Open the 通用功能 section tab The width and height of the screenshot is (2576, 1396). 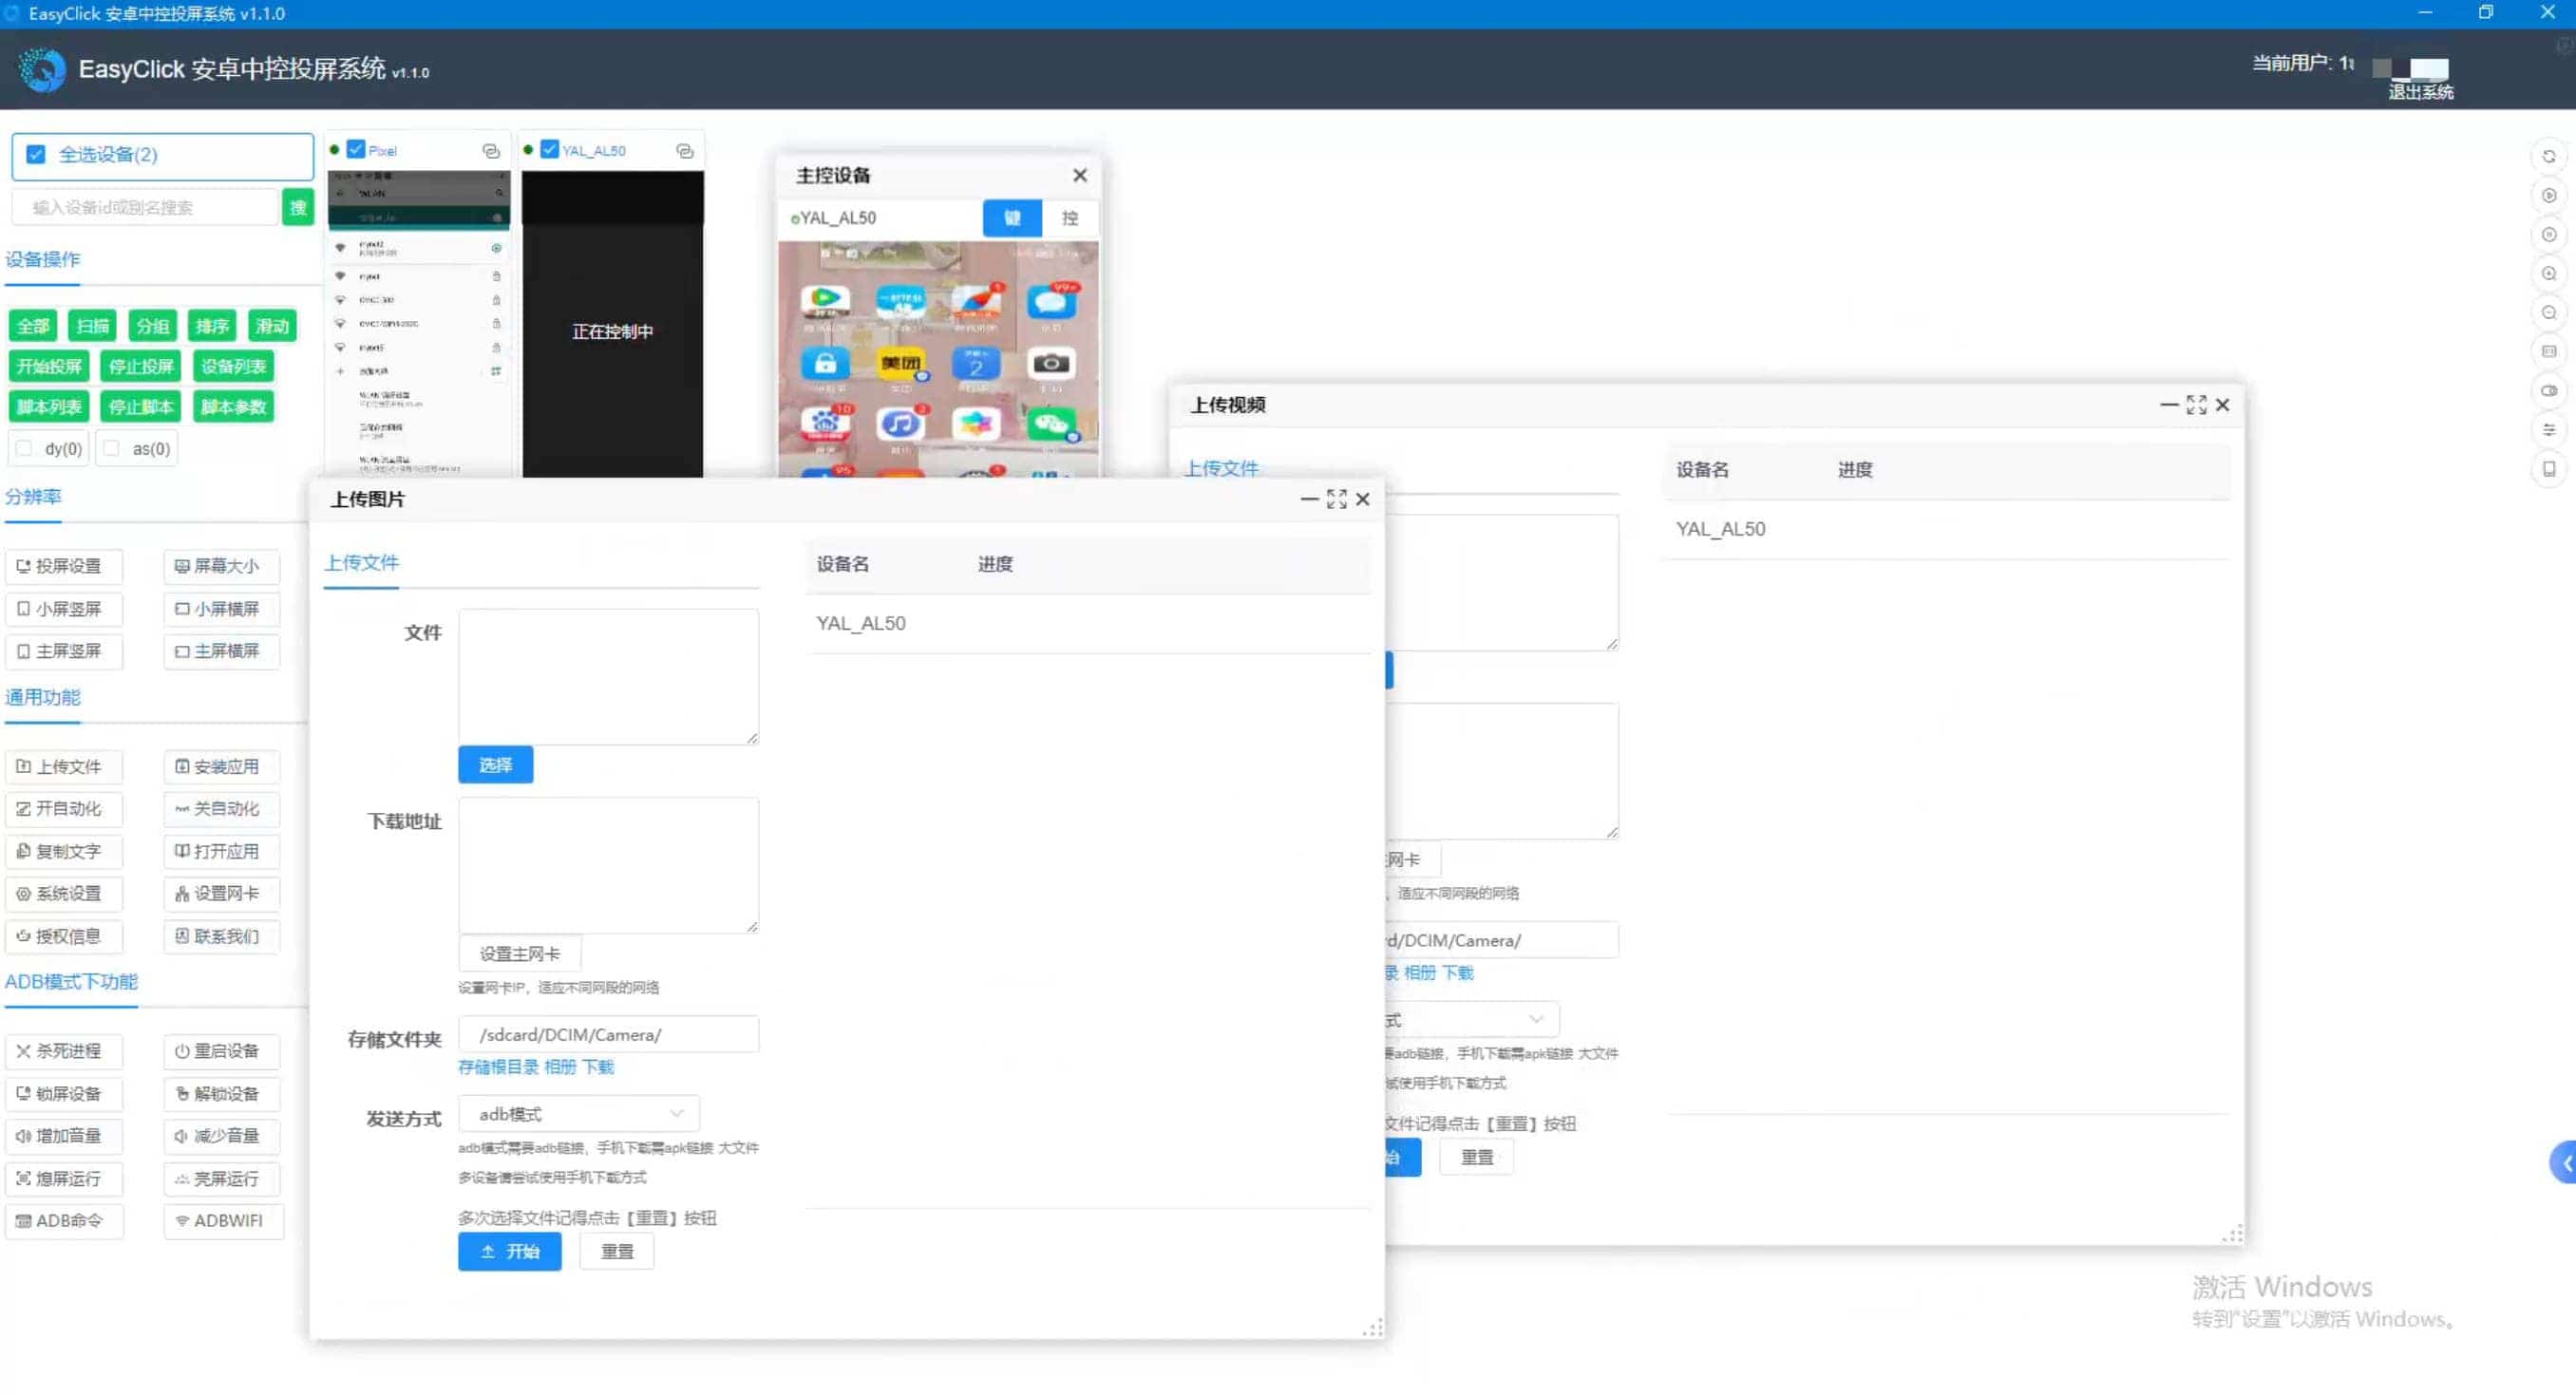(43, 697)
